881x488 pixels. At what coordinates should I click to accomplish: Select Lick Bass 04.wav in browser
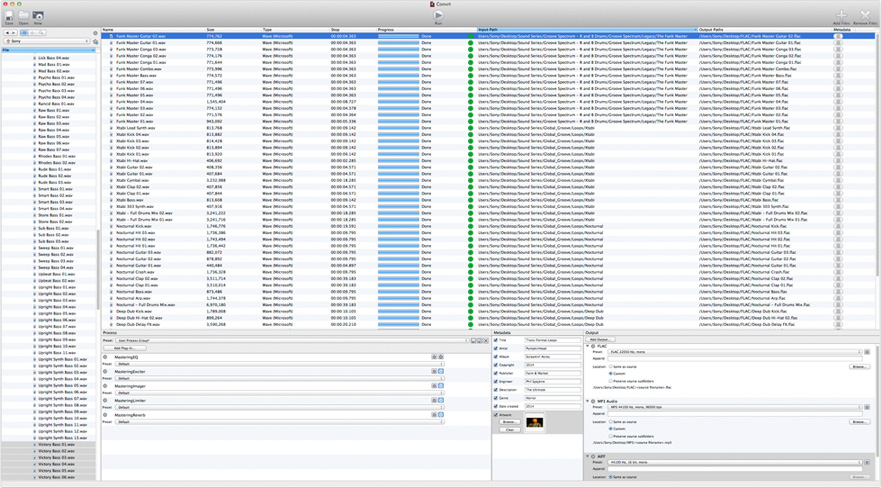[x=48, y=58]
